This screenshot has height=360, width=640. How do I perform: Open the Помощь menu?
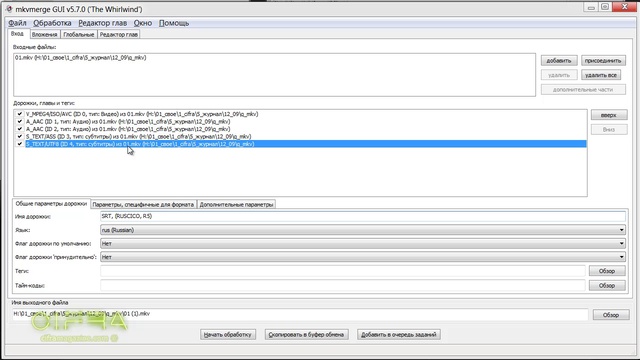pyautogui.click(x=174, y=23)
